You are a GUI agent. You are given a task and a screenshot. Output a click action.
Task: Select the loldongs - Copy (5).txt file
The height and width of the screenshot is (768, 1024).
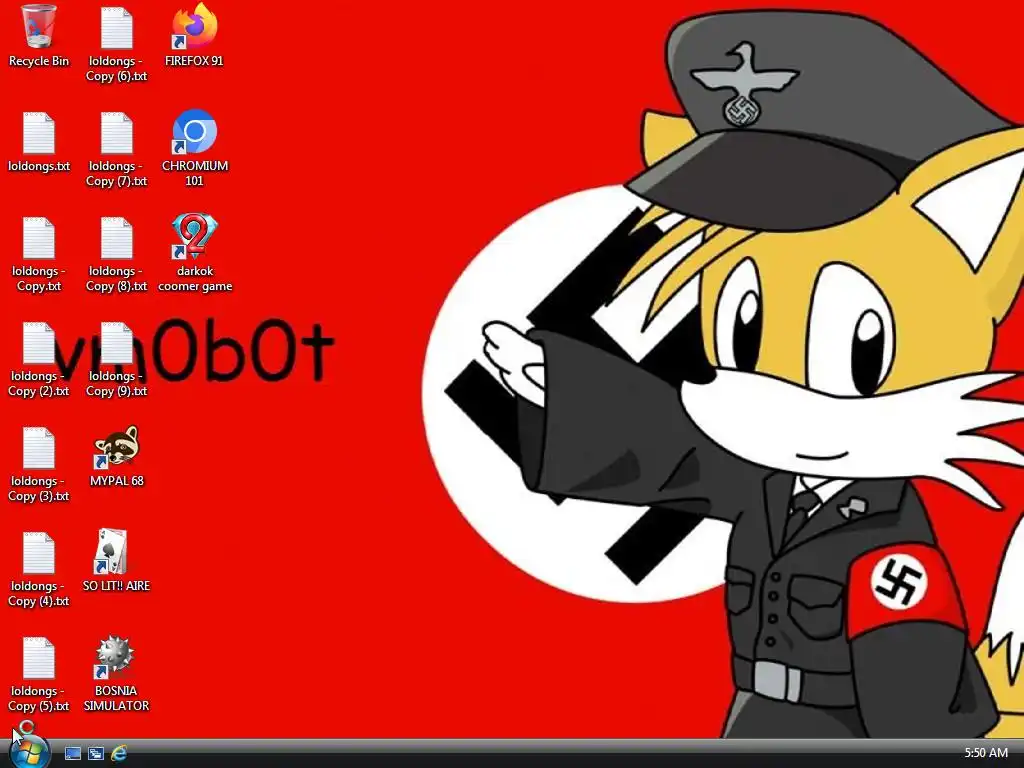[39, 675]
